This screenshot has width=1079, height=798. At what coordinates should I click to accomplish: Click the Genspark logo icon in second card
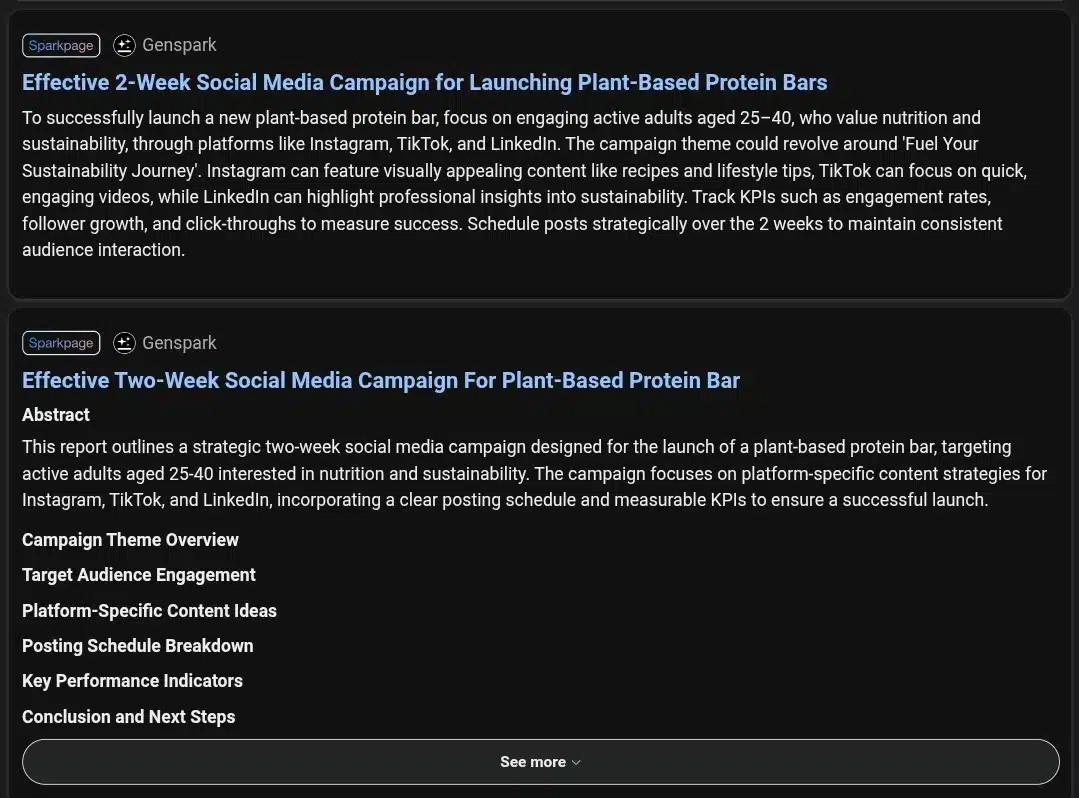[x=124, y=343]
